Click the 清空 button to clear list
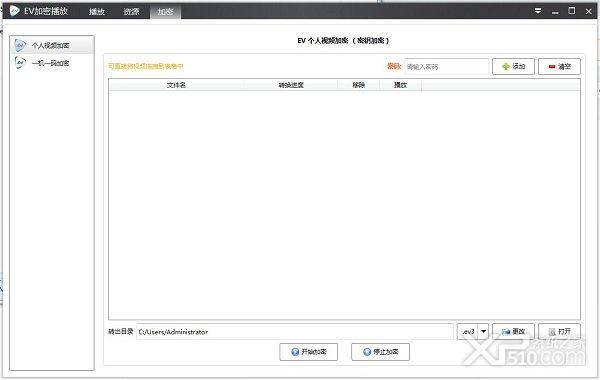Image resolution: width=600 pixels, height=380 pixels. pos(559,67)
